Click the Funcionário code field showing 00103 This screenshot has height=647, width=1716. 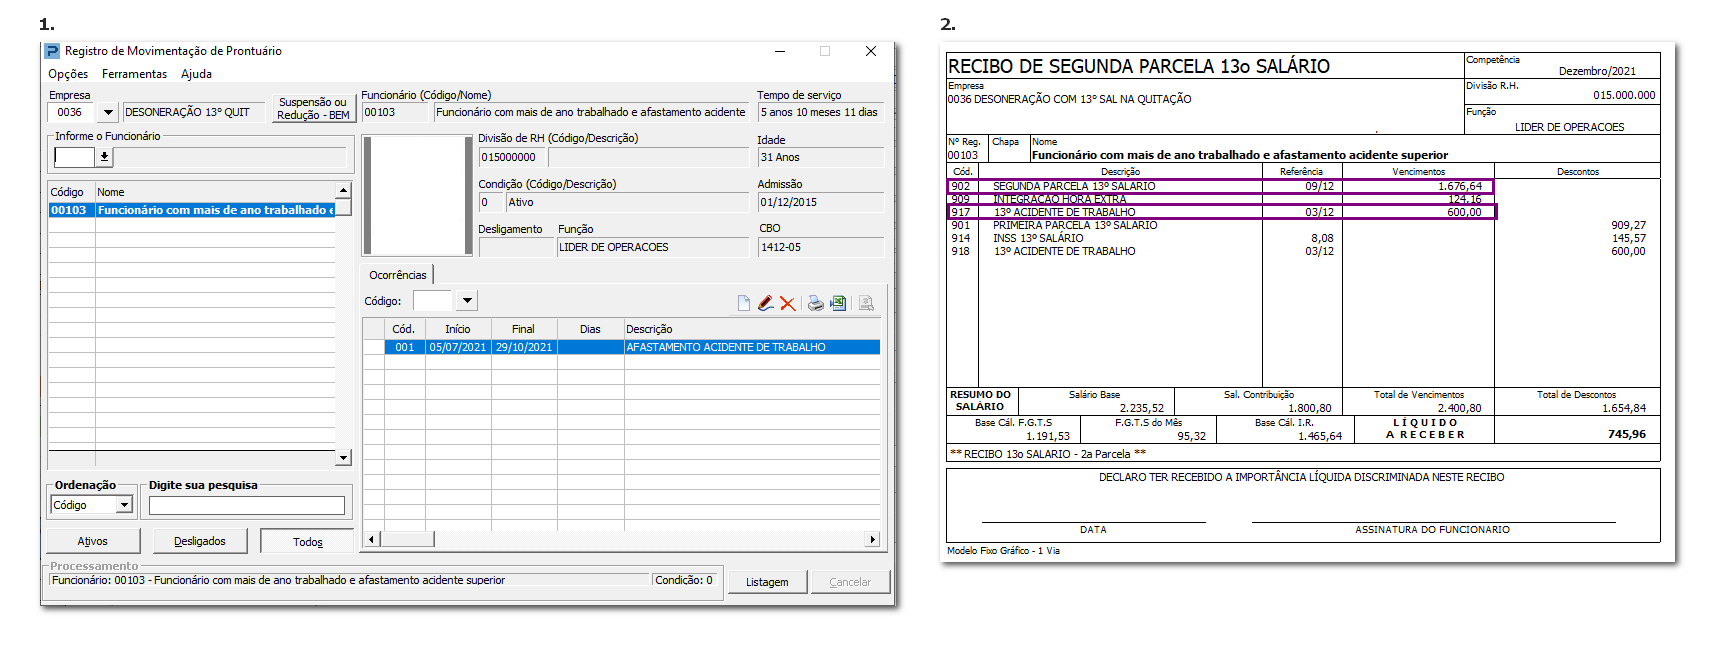396,112
